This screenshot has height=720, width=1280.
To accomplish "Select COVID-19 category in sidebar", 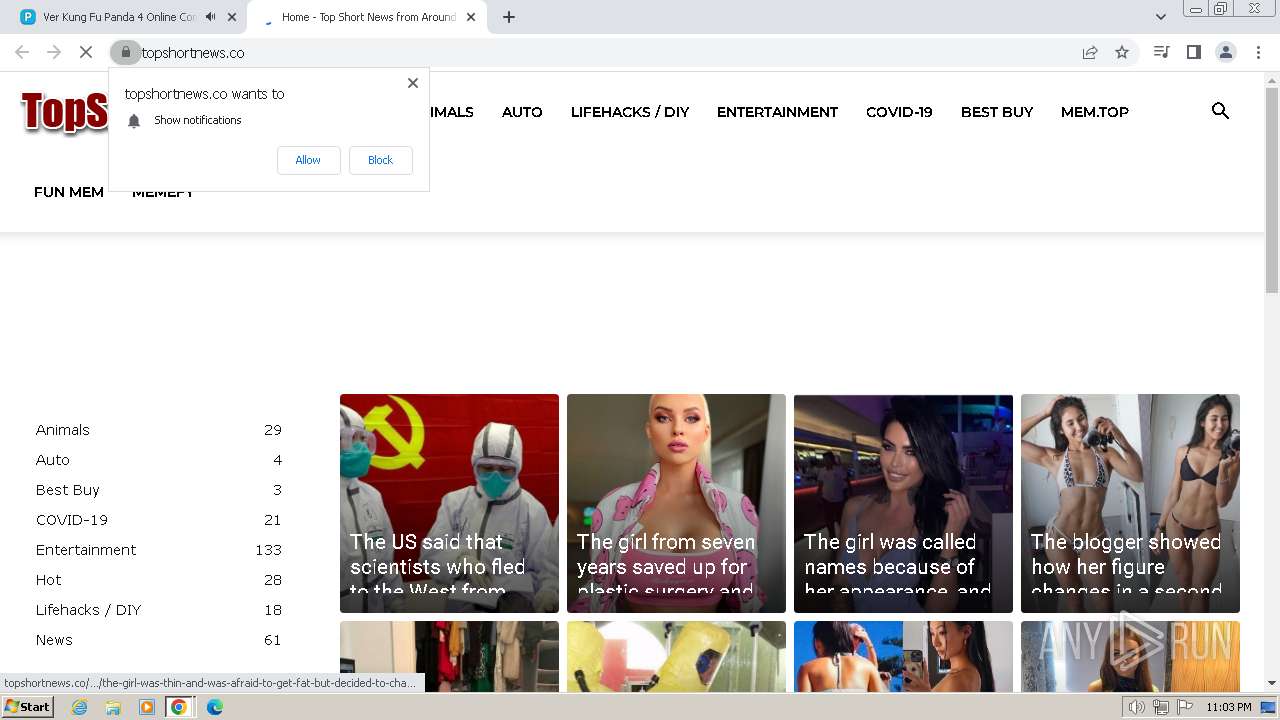I will 72,520.
